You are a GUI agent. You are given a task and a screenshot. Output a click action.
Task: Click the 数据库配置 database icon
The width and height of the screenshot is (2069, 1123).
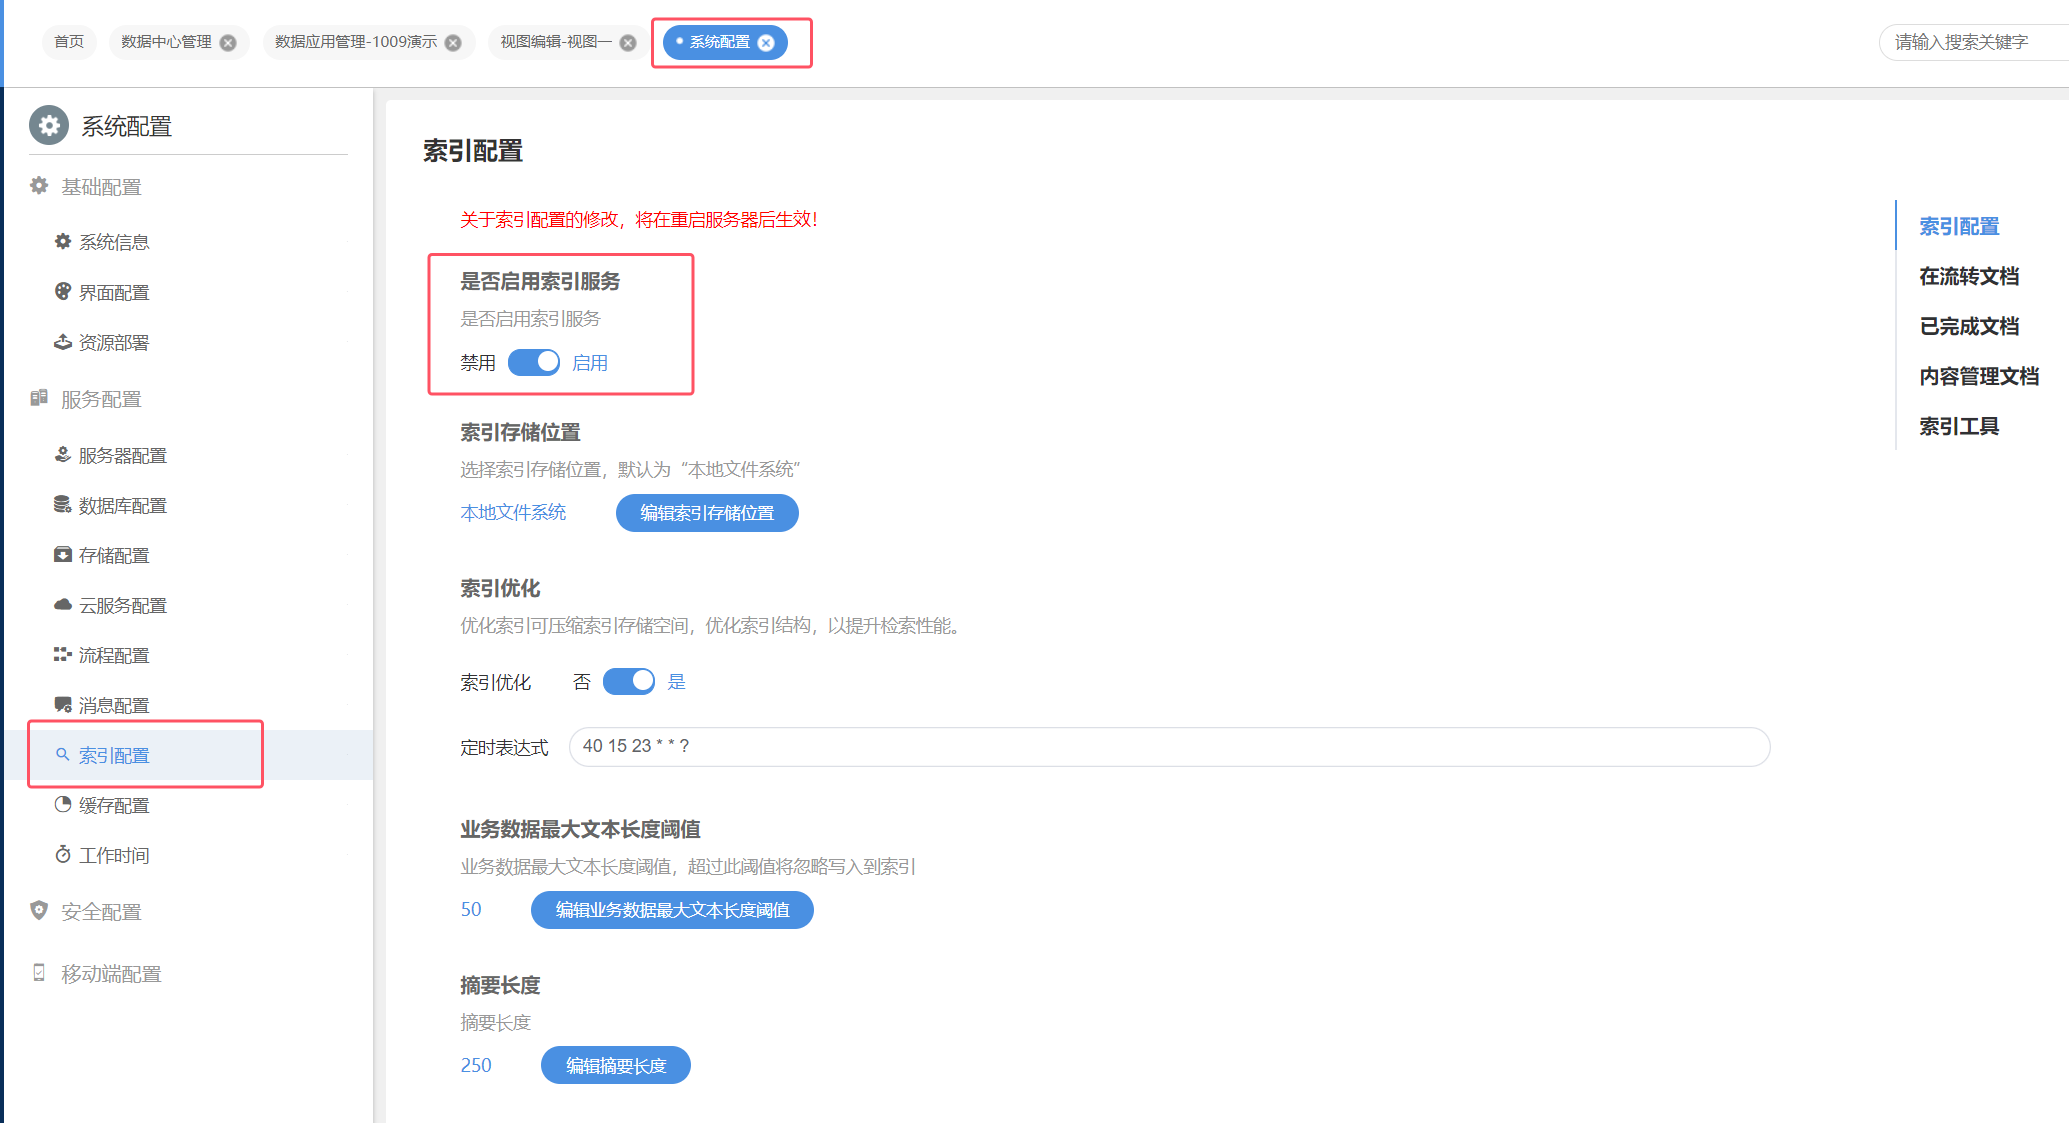pos(63,504)
